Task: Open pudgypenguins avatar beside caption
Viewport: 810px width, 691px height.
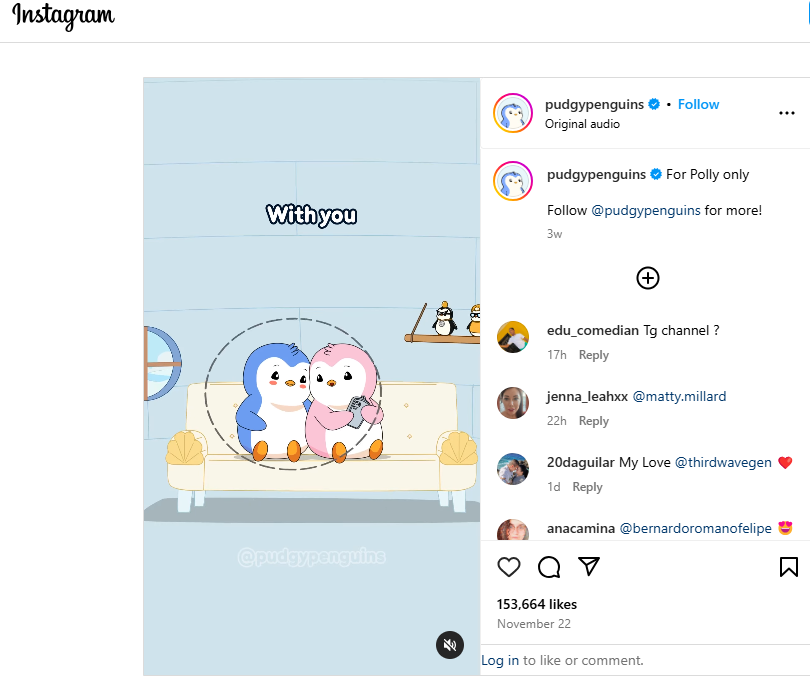Action: point(513,181)
